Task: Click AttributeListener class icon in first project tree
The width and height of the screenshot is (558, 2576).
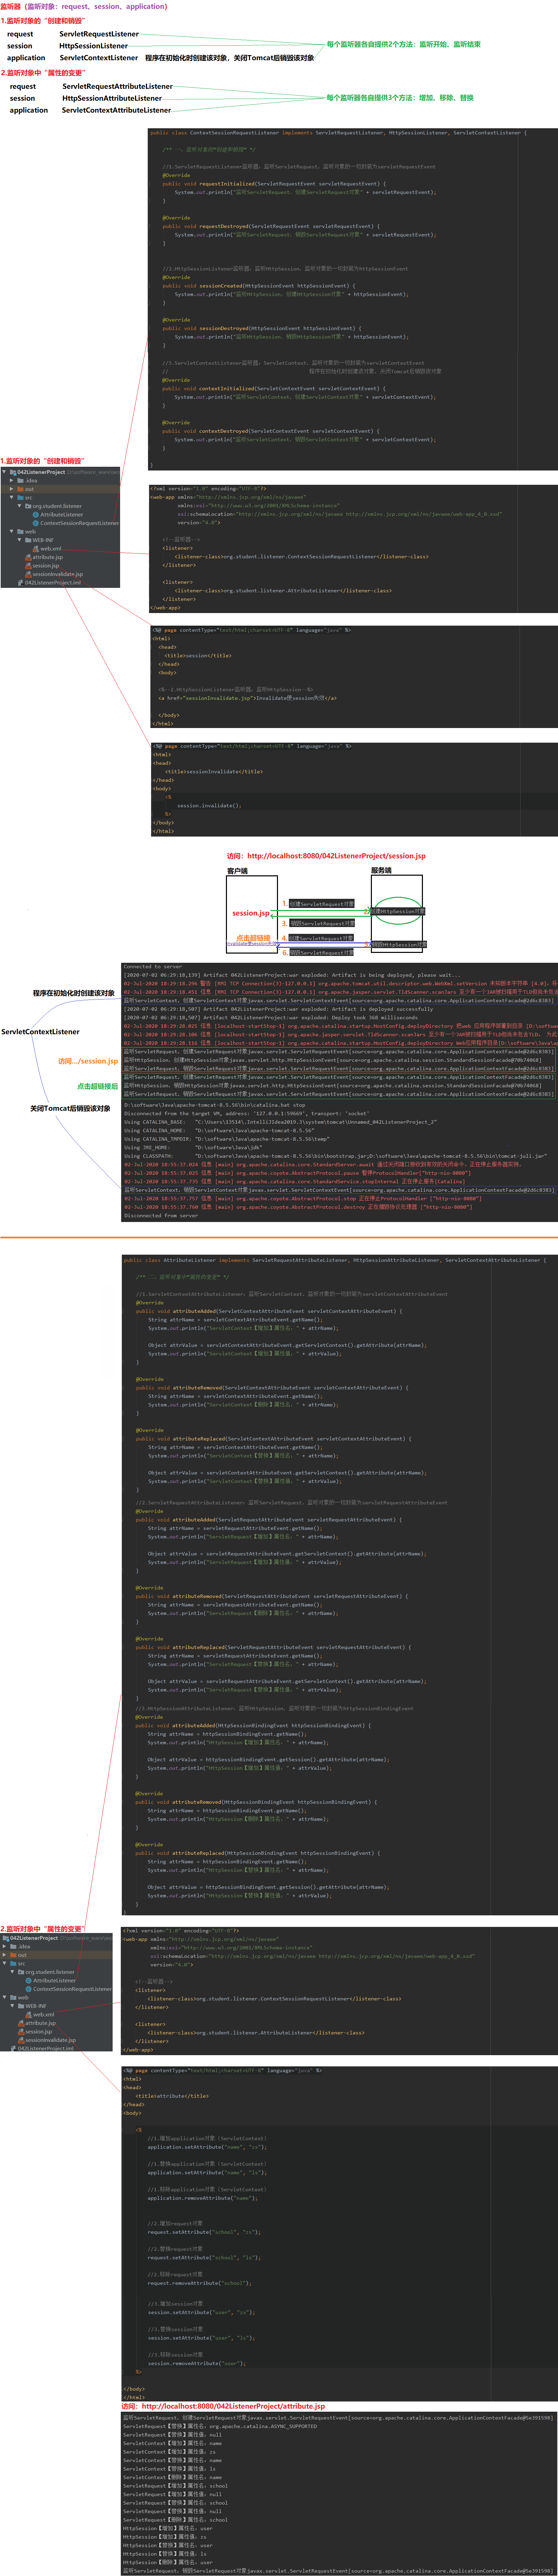Action: [36, 515]
